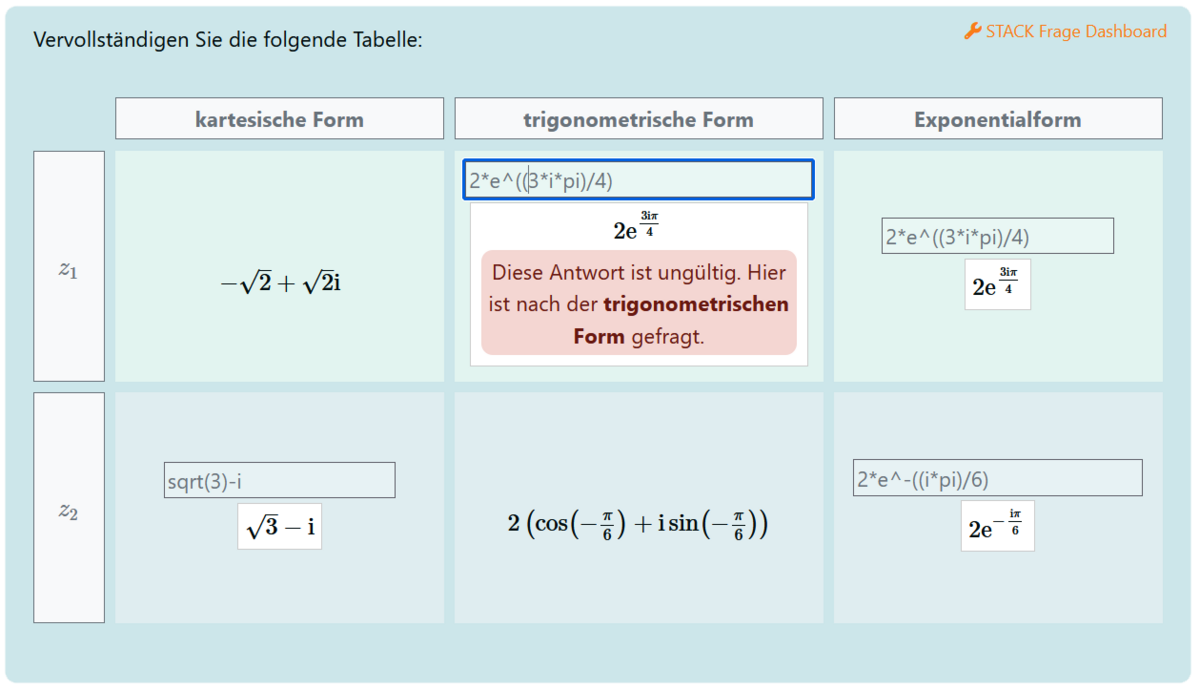The height and width of the screenshot is (690, 1200).
Task: Click the rendered √3 − i preview box
Action: (279, 526)
